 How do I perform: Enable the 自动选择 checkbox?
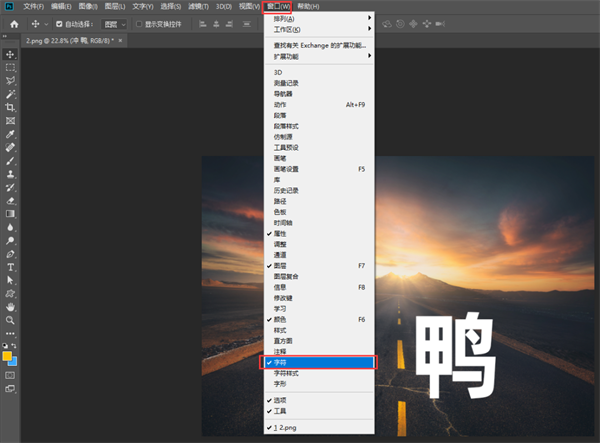click(x=59, y=24)
